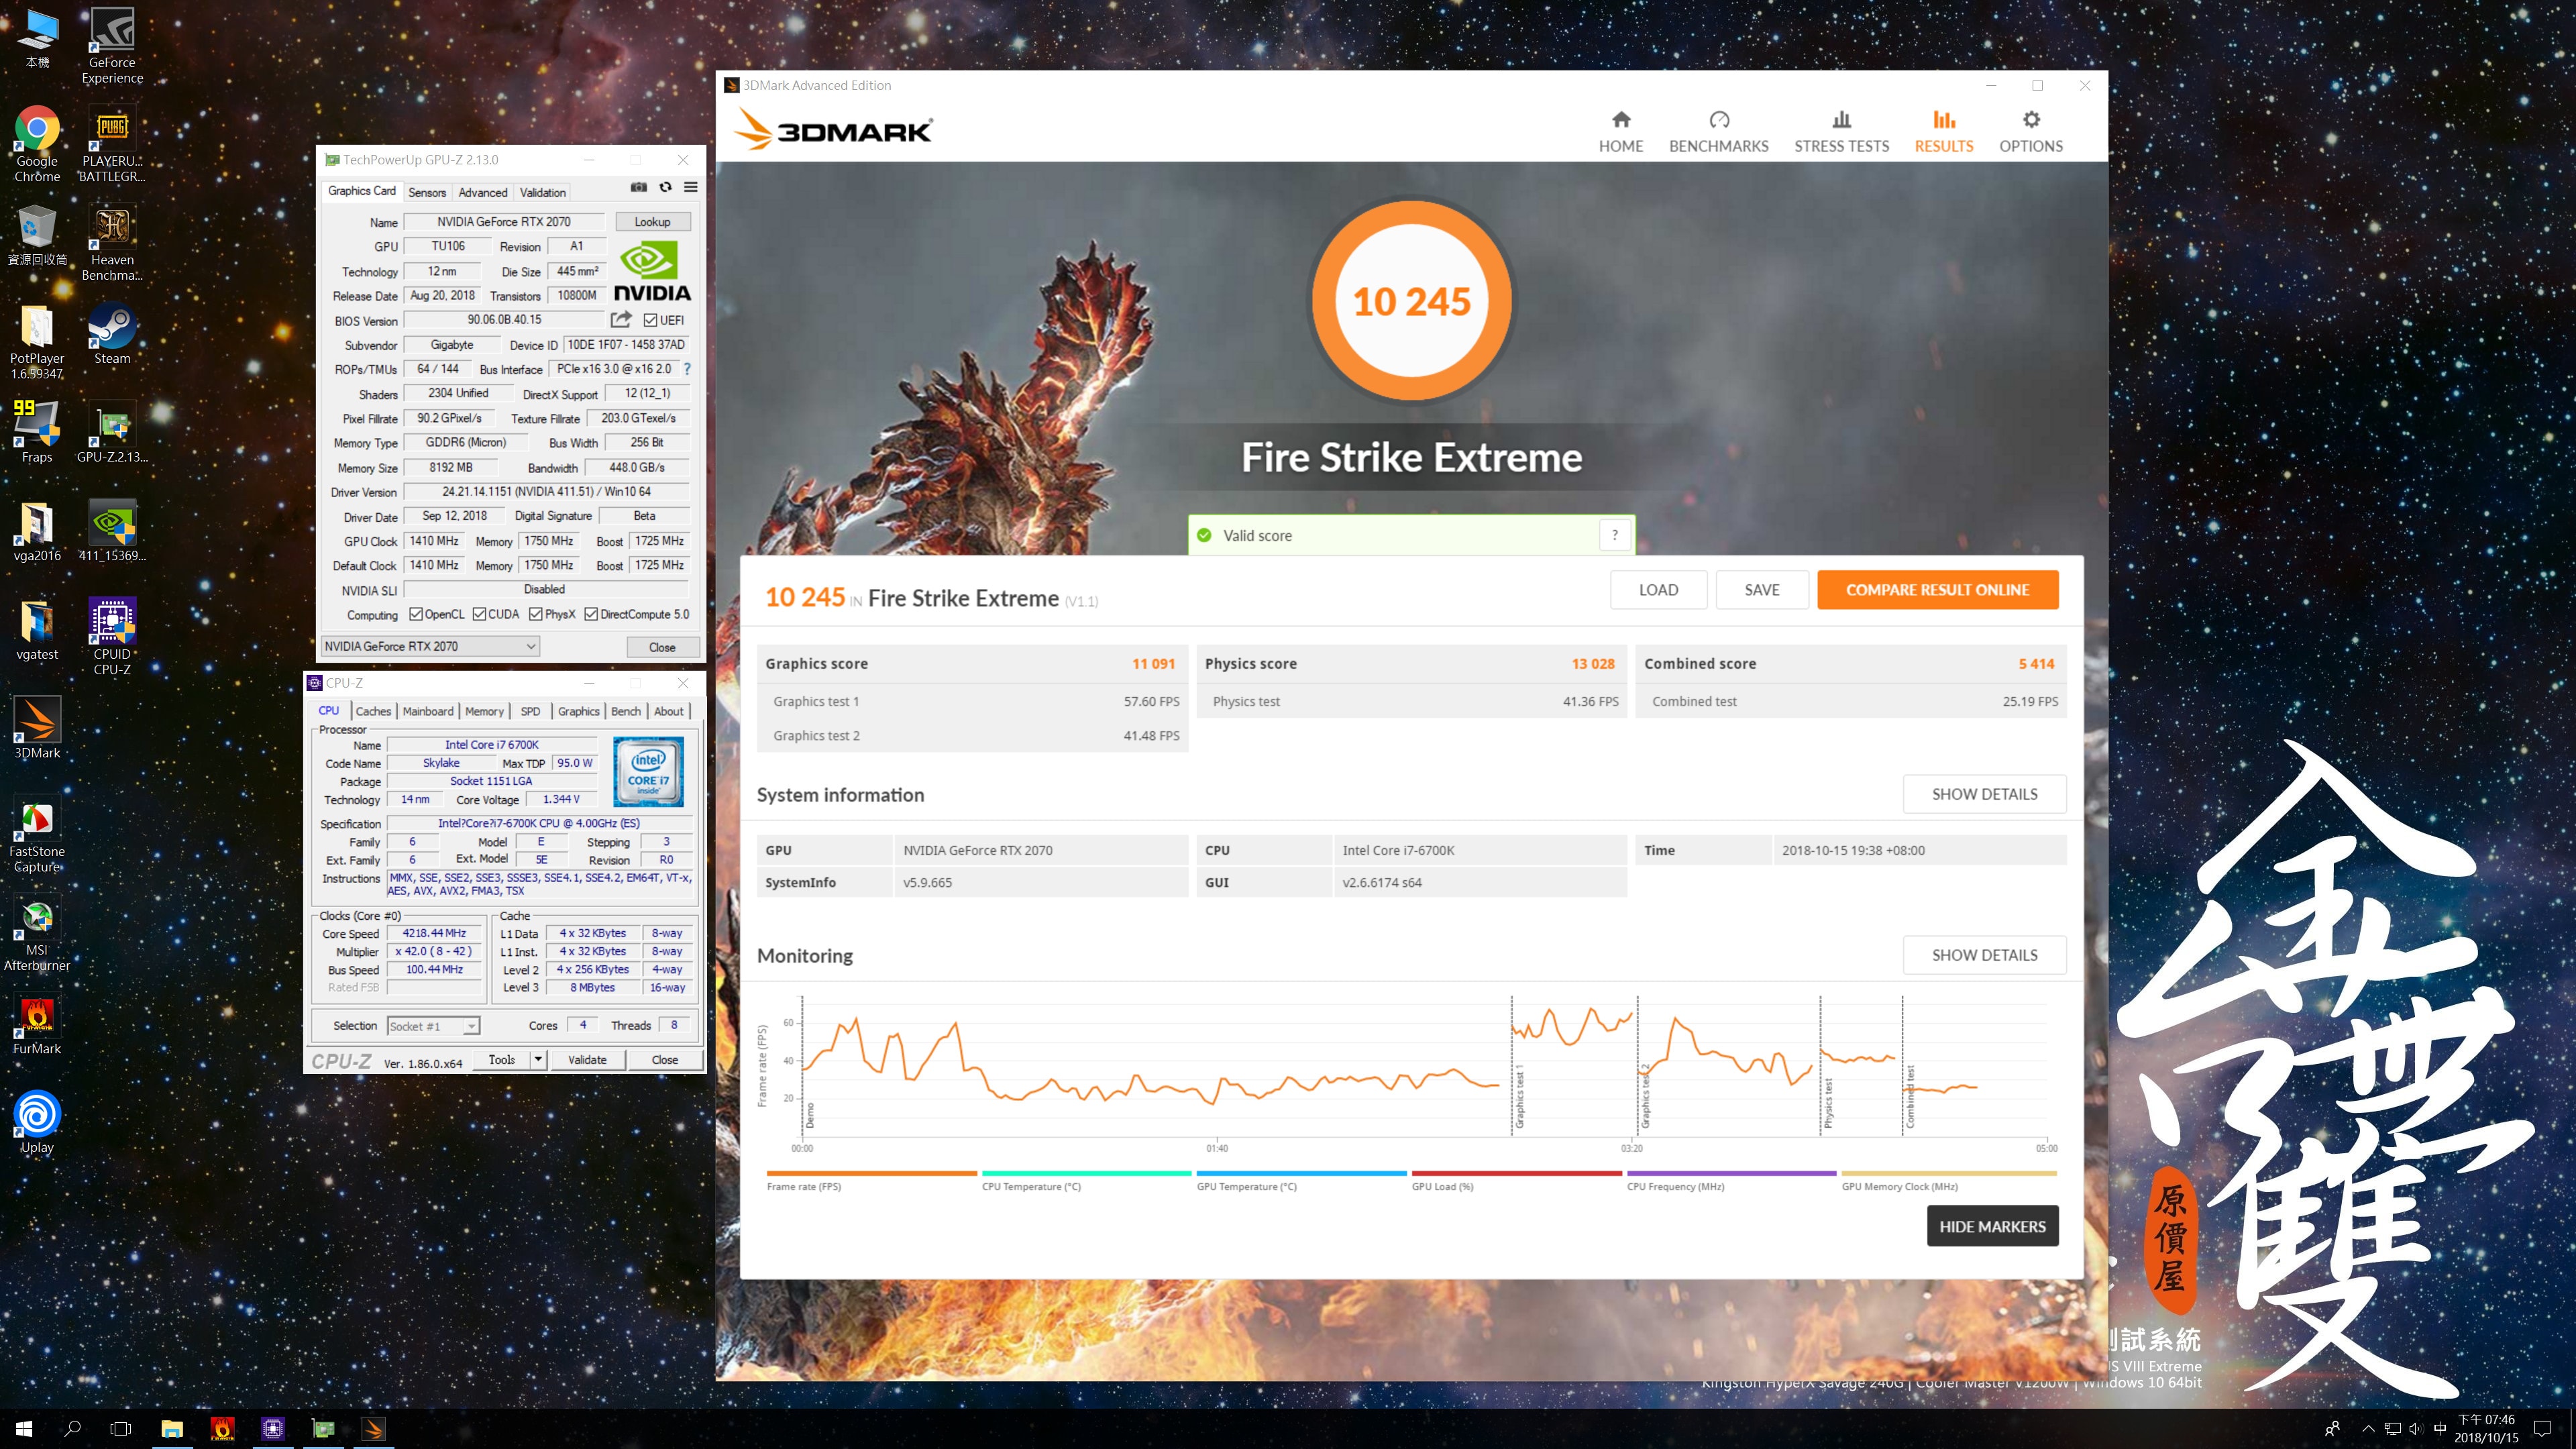Click COMPARE RESULT ONLINE button
2576x1449 pixels.
[x=1937, y=590]
